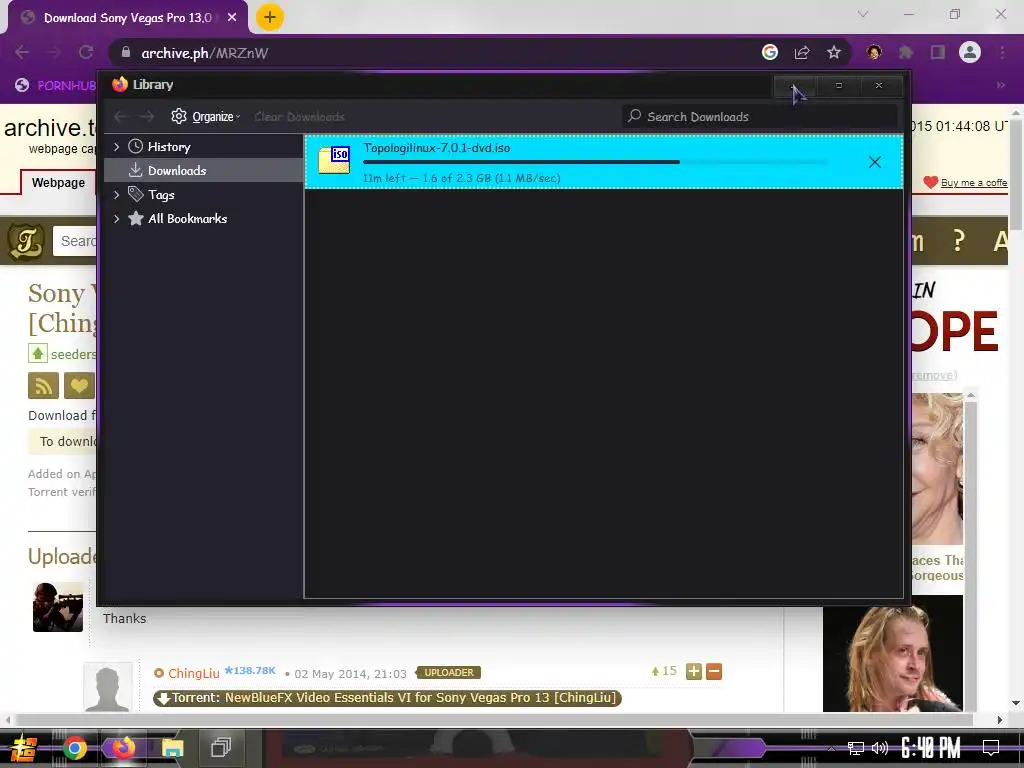Click the heart favorite icon on torrent page
Image resolution: width=1024 pixels, height=768 pixels.
click(x=79, y=385)
